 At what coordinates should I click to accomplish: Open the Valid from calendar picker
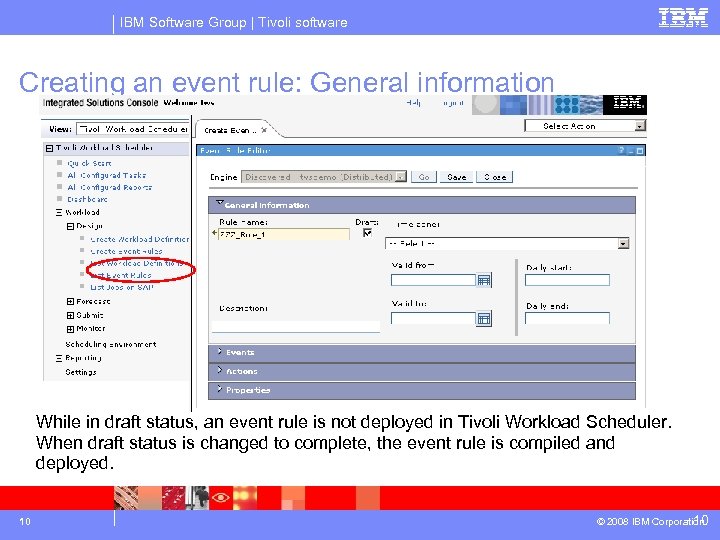484,280
